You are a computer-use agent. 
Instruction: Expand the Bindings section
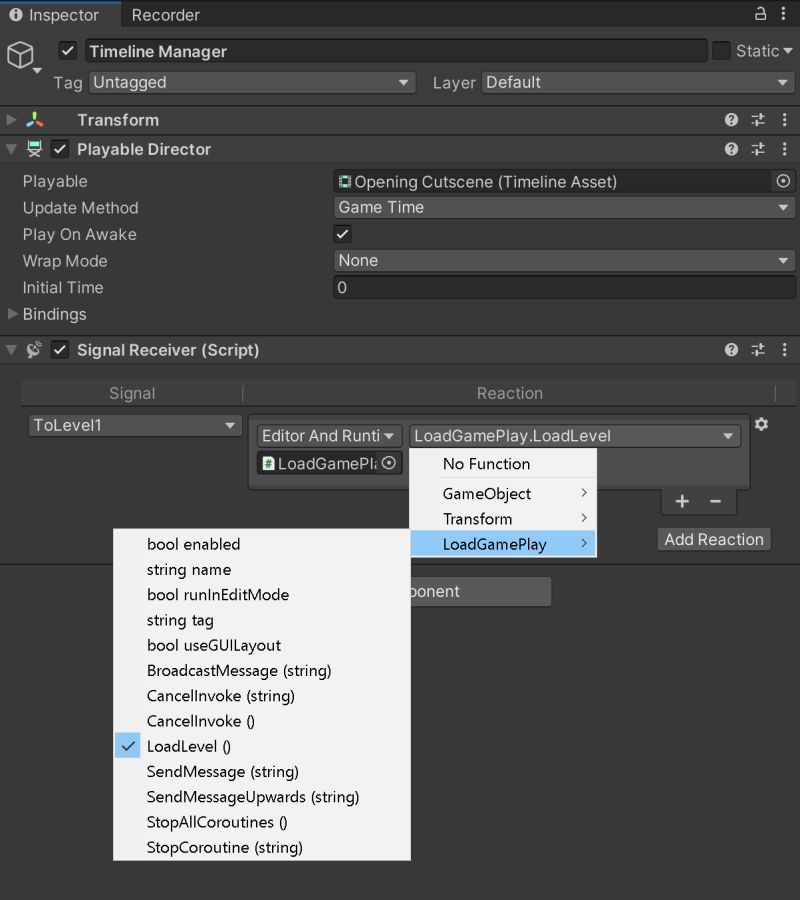coord(12,314)
